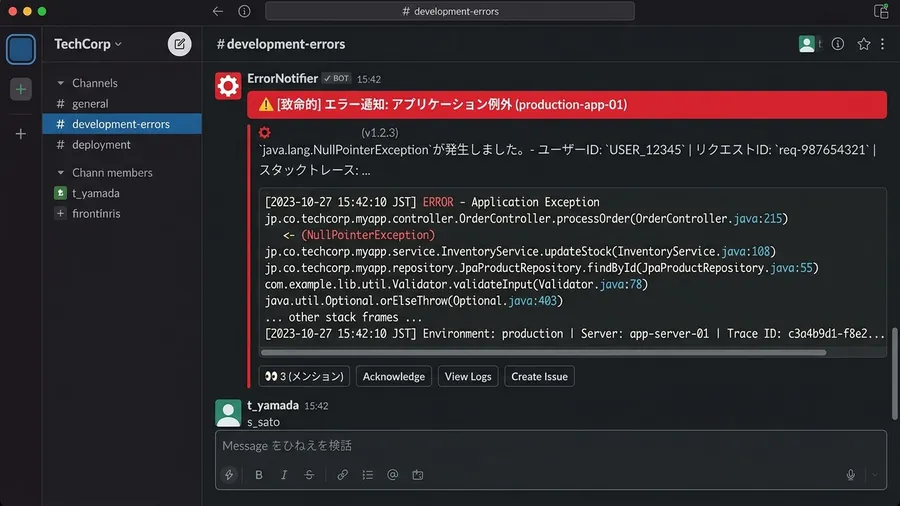Viewport: 900px width, 506px height.
Task: Toggle bold formatting
Action: point(259,475)
